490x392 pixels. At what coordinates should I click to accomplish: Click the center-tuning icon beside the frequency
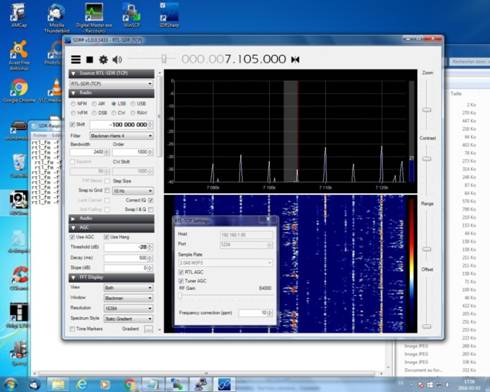point(295,60)
